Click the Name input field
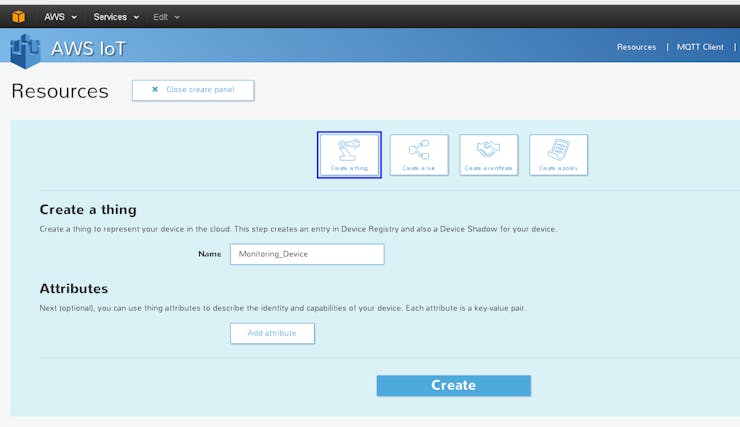Image resolution: width=740 pixels, height=427 pixels. click(x=307, y=254)
